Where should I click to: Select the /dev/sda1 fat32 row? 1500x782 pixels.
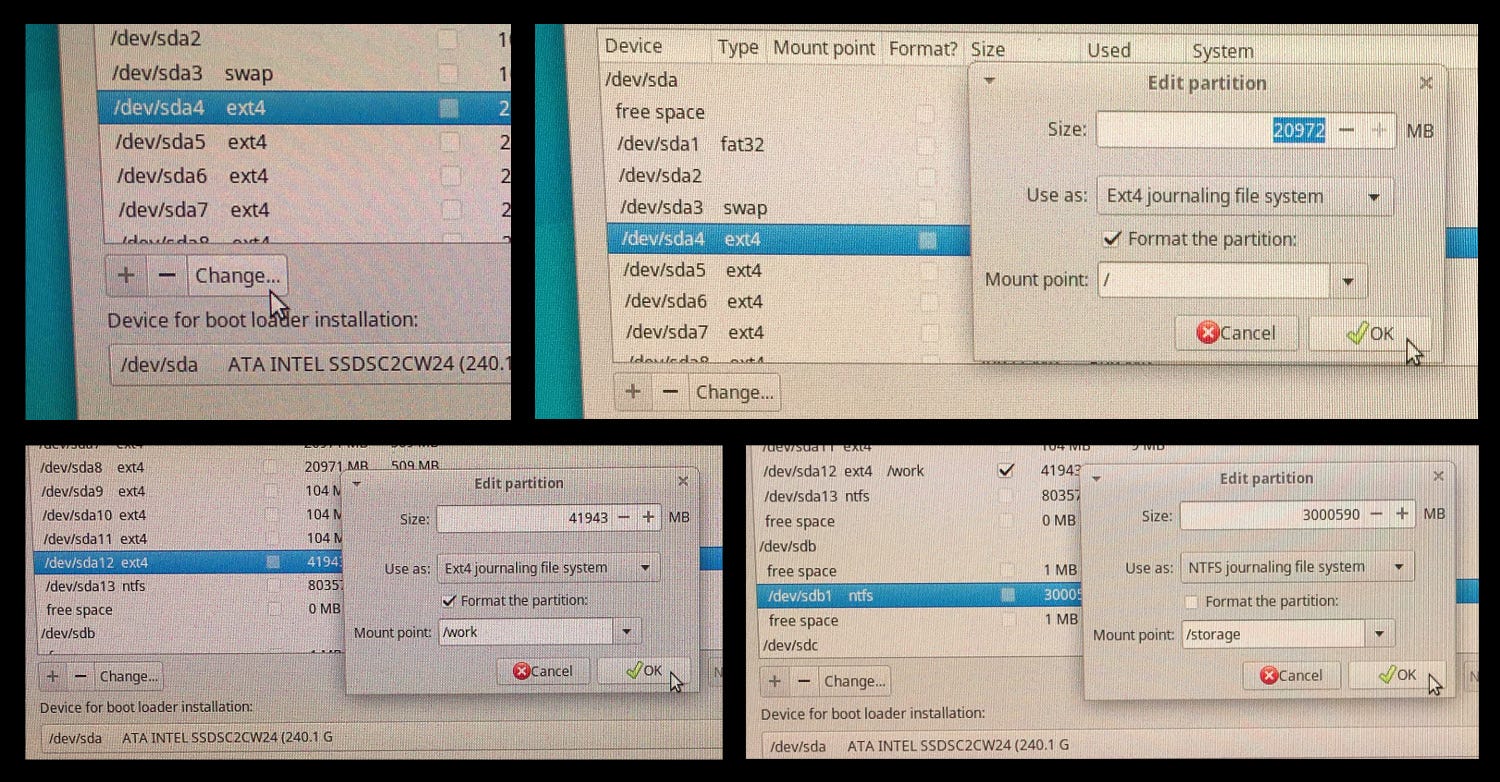[x=788, y=144]
